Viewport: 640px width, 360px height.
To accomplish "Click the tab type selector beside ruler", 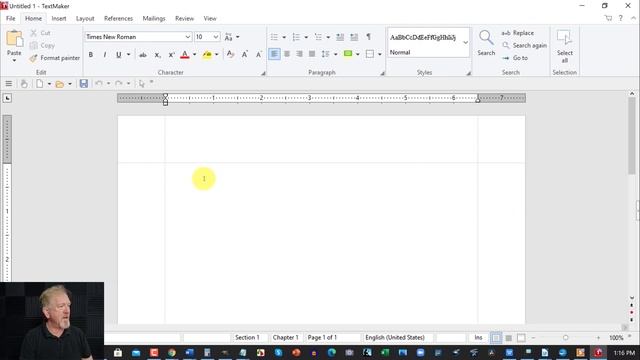I will [7, 98].
